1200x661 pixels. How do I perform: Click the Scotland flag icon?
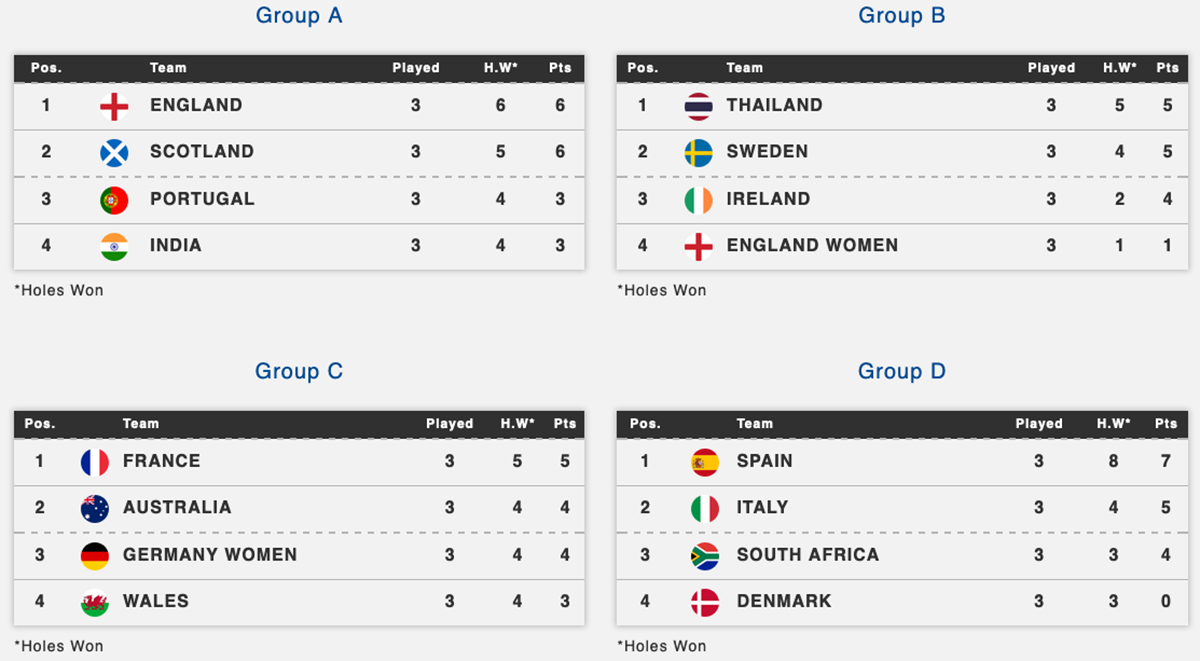pyautogui.click(x=114, y=153)
